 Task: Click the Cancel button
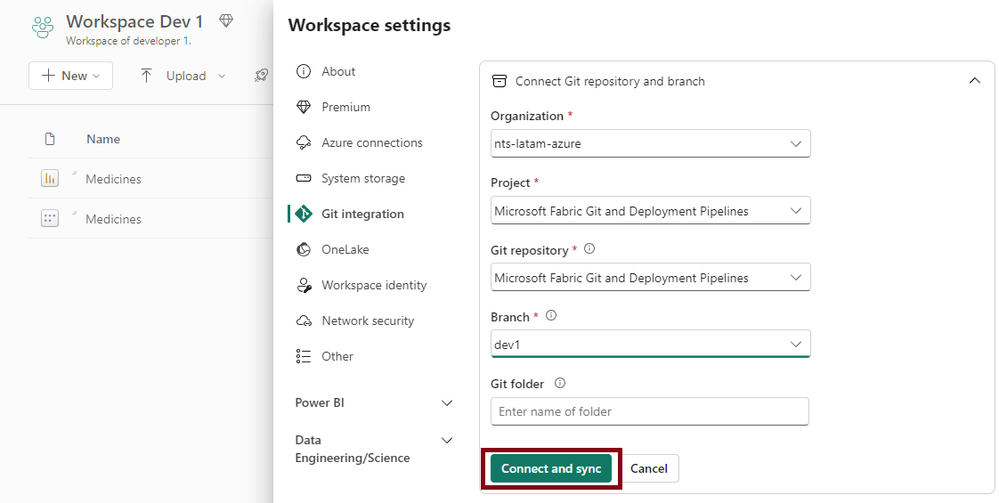(x=649, y=469)
